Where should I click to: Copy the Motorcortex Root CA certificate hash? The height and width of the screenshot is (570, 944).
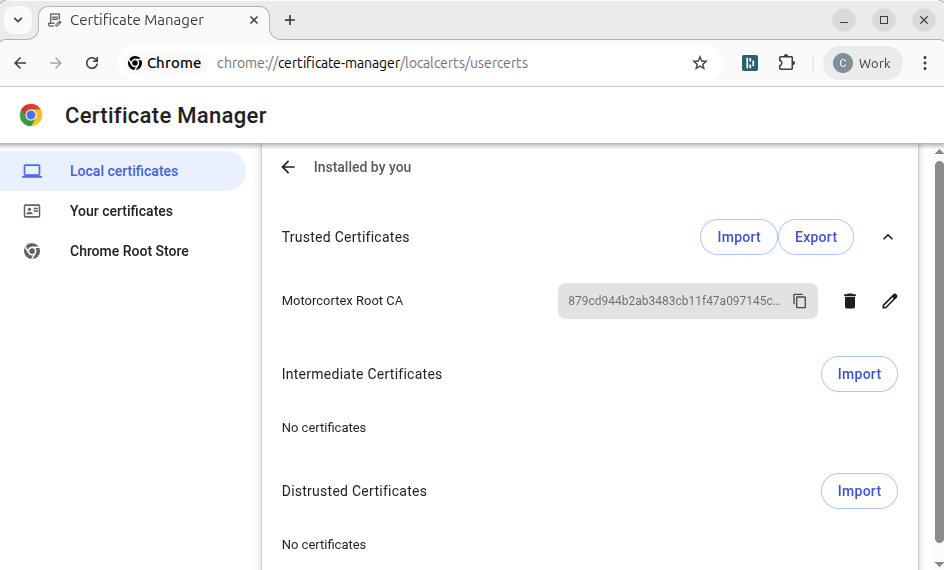click(800, 301)
